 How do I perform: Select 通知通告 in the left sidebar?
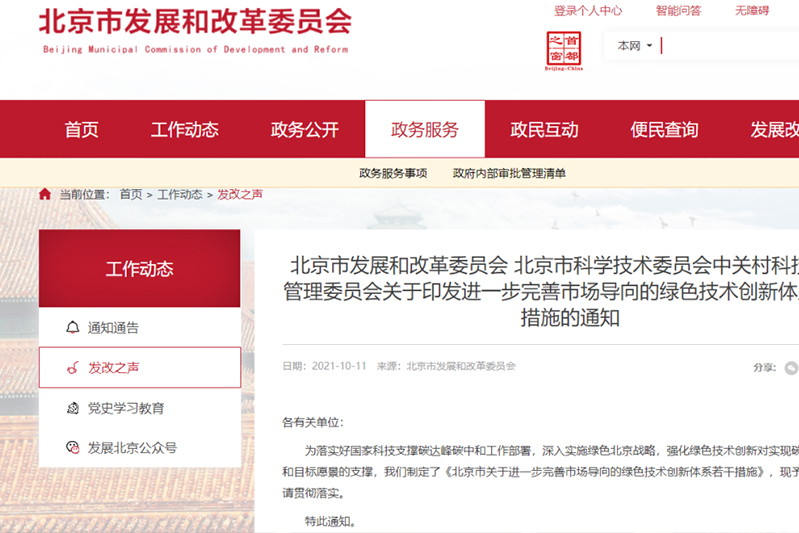[x=114, y=327]
